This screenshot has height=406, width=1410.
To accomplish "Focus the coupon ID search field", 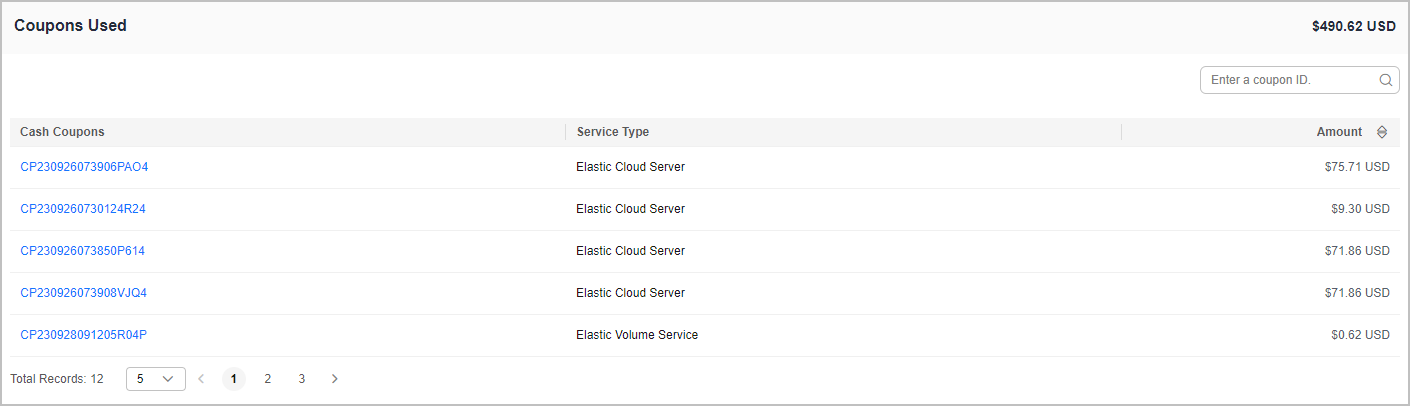I will 1290,80.
